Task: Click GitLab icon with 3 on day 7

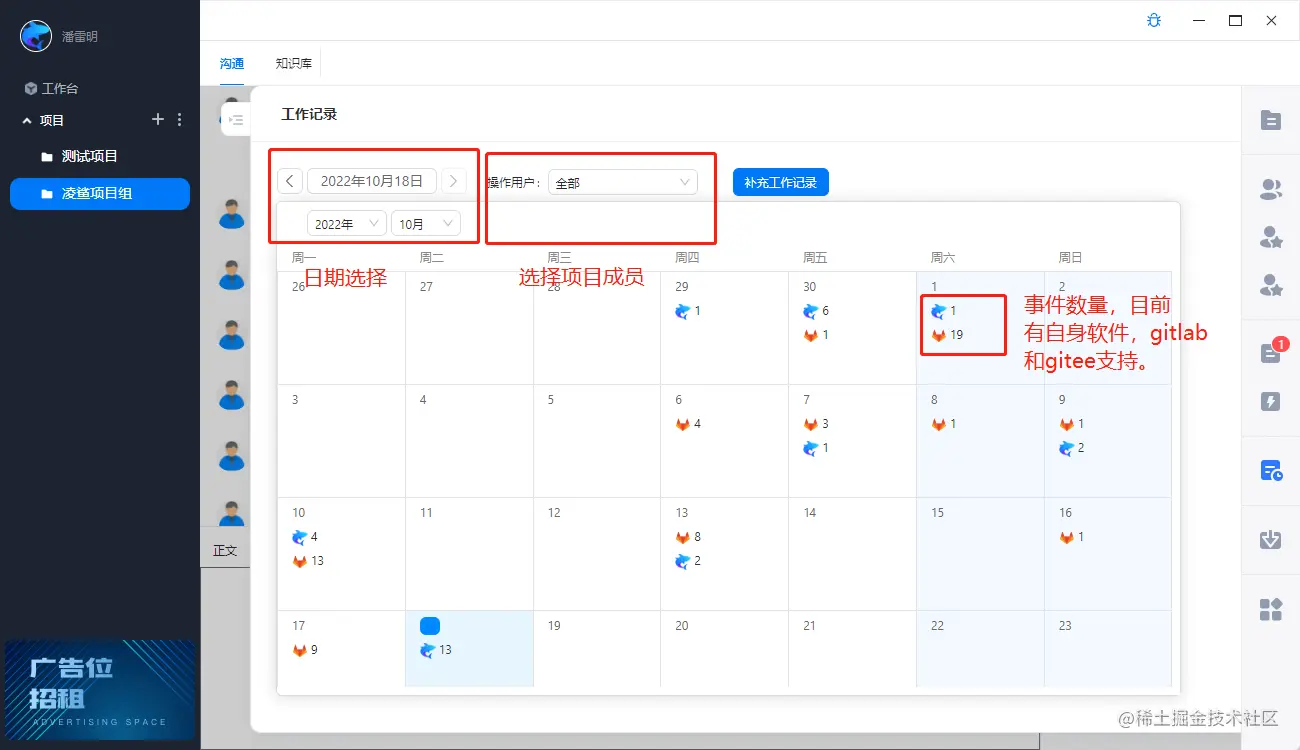Action: click(x=810, y=424)
